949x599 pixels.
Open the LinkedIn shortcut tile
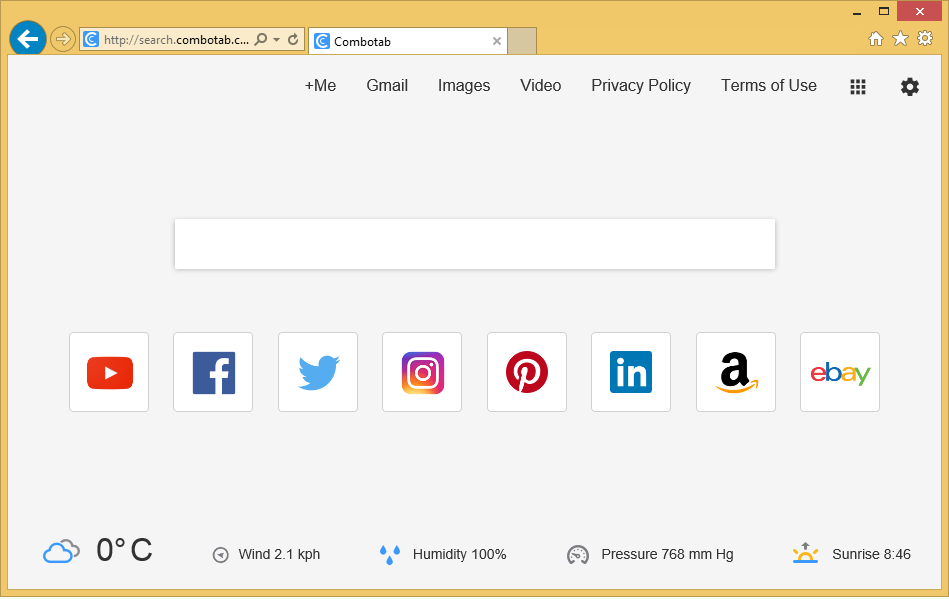631,372
